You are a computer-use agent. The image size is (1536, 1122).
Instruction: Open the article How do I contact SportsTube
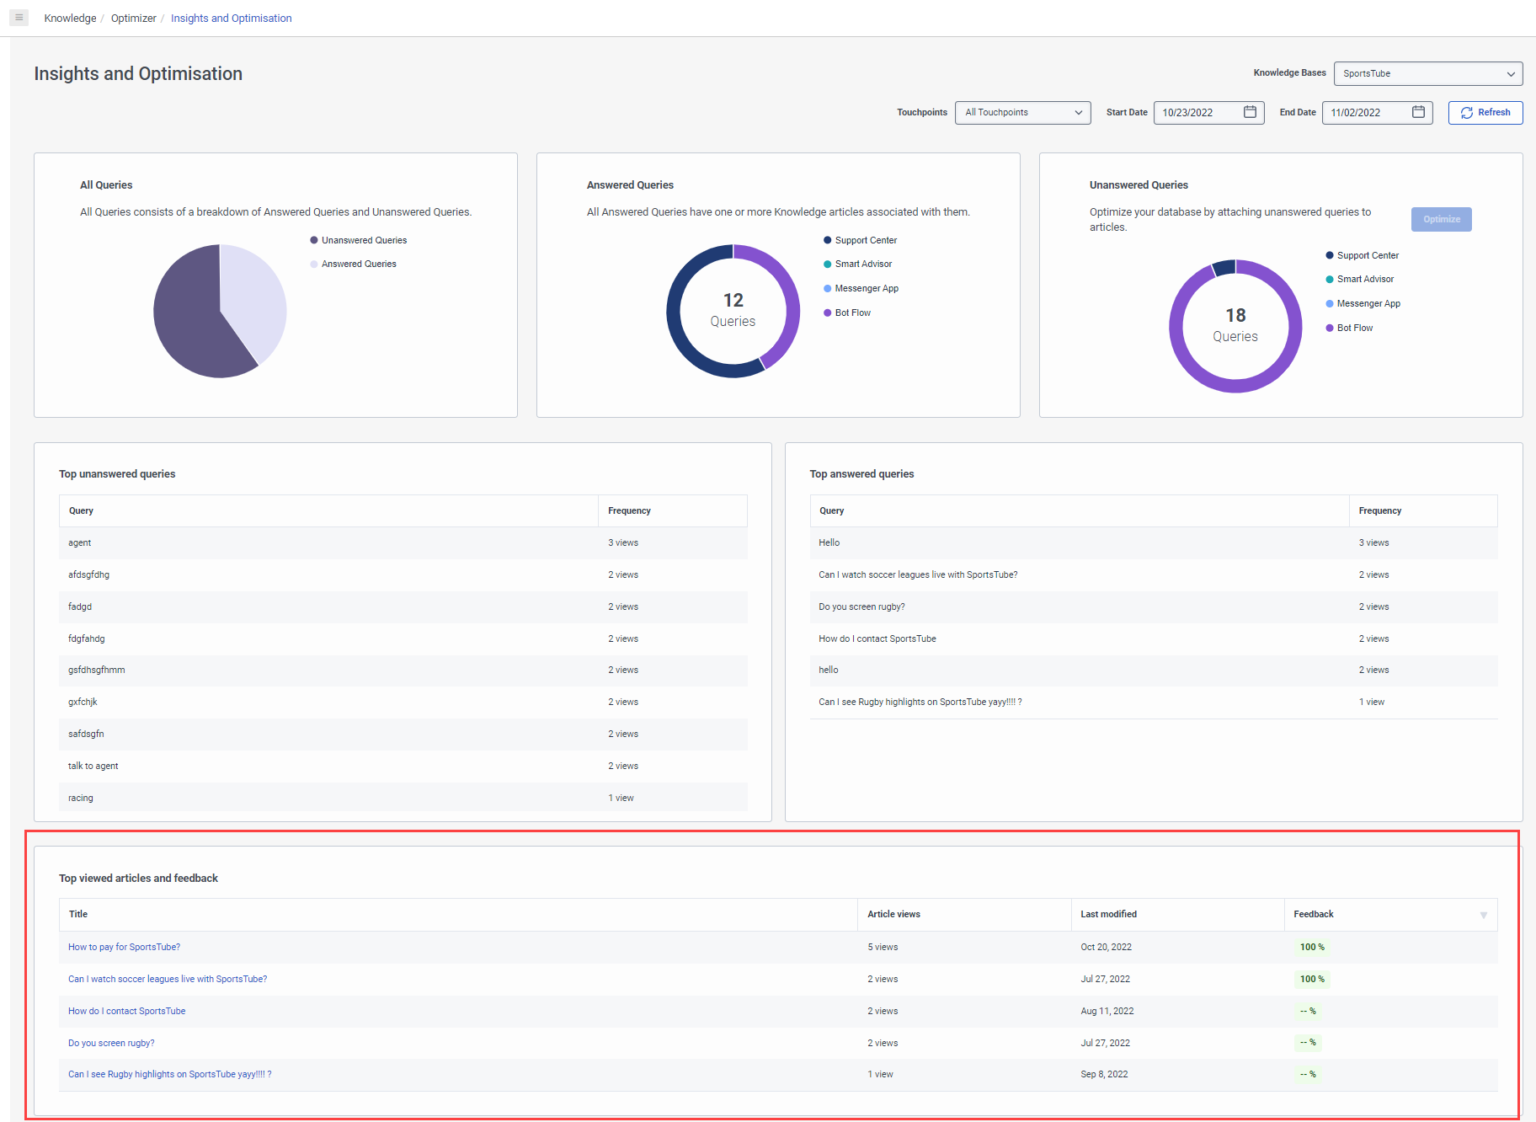coord(126,1010)
